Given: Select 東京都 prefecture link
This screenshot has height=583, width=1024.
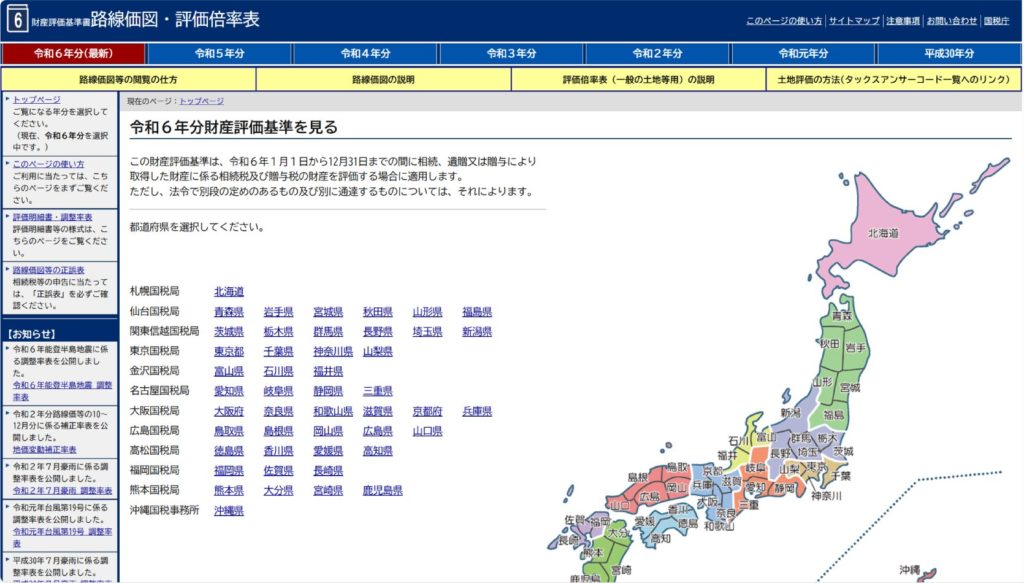Looking at the screenshot, I should coord(229,351).
